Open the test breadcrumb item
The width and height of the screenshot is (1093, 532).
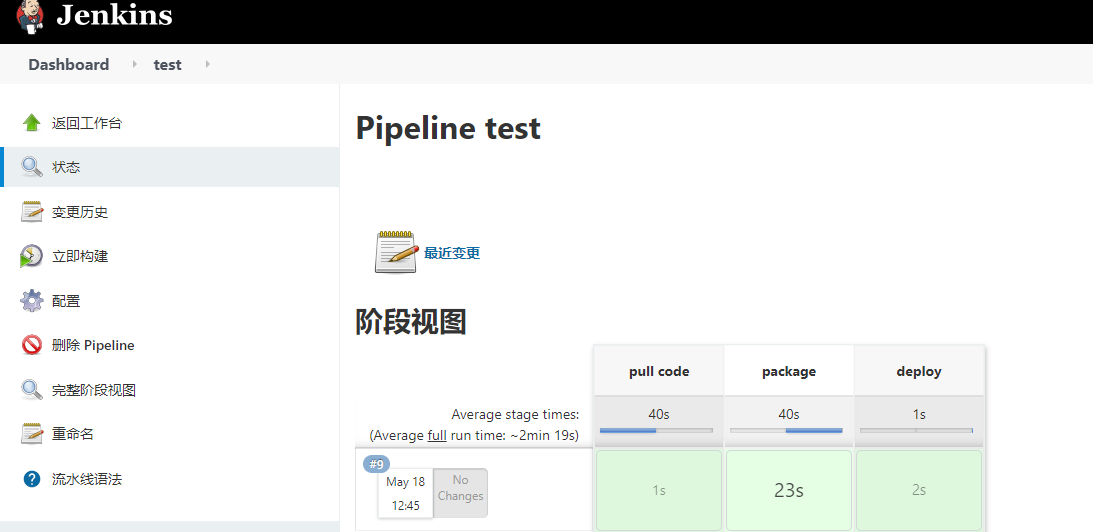pos(167,65)
